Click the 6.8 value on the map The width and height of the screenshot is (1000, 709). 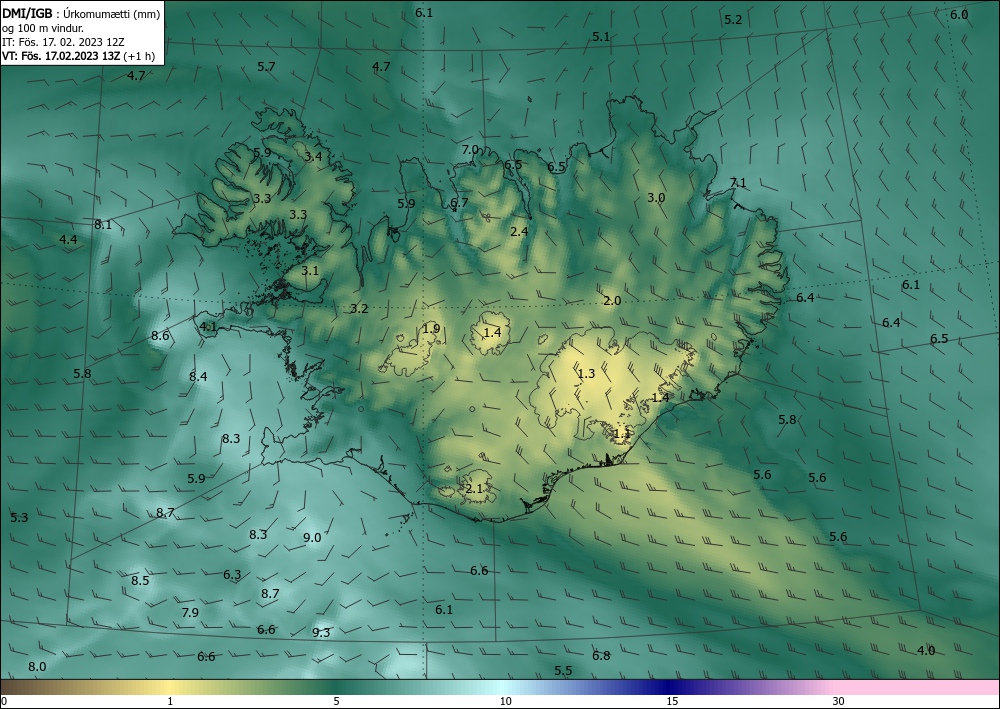coord(601,655)
